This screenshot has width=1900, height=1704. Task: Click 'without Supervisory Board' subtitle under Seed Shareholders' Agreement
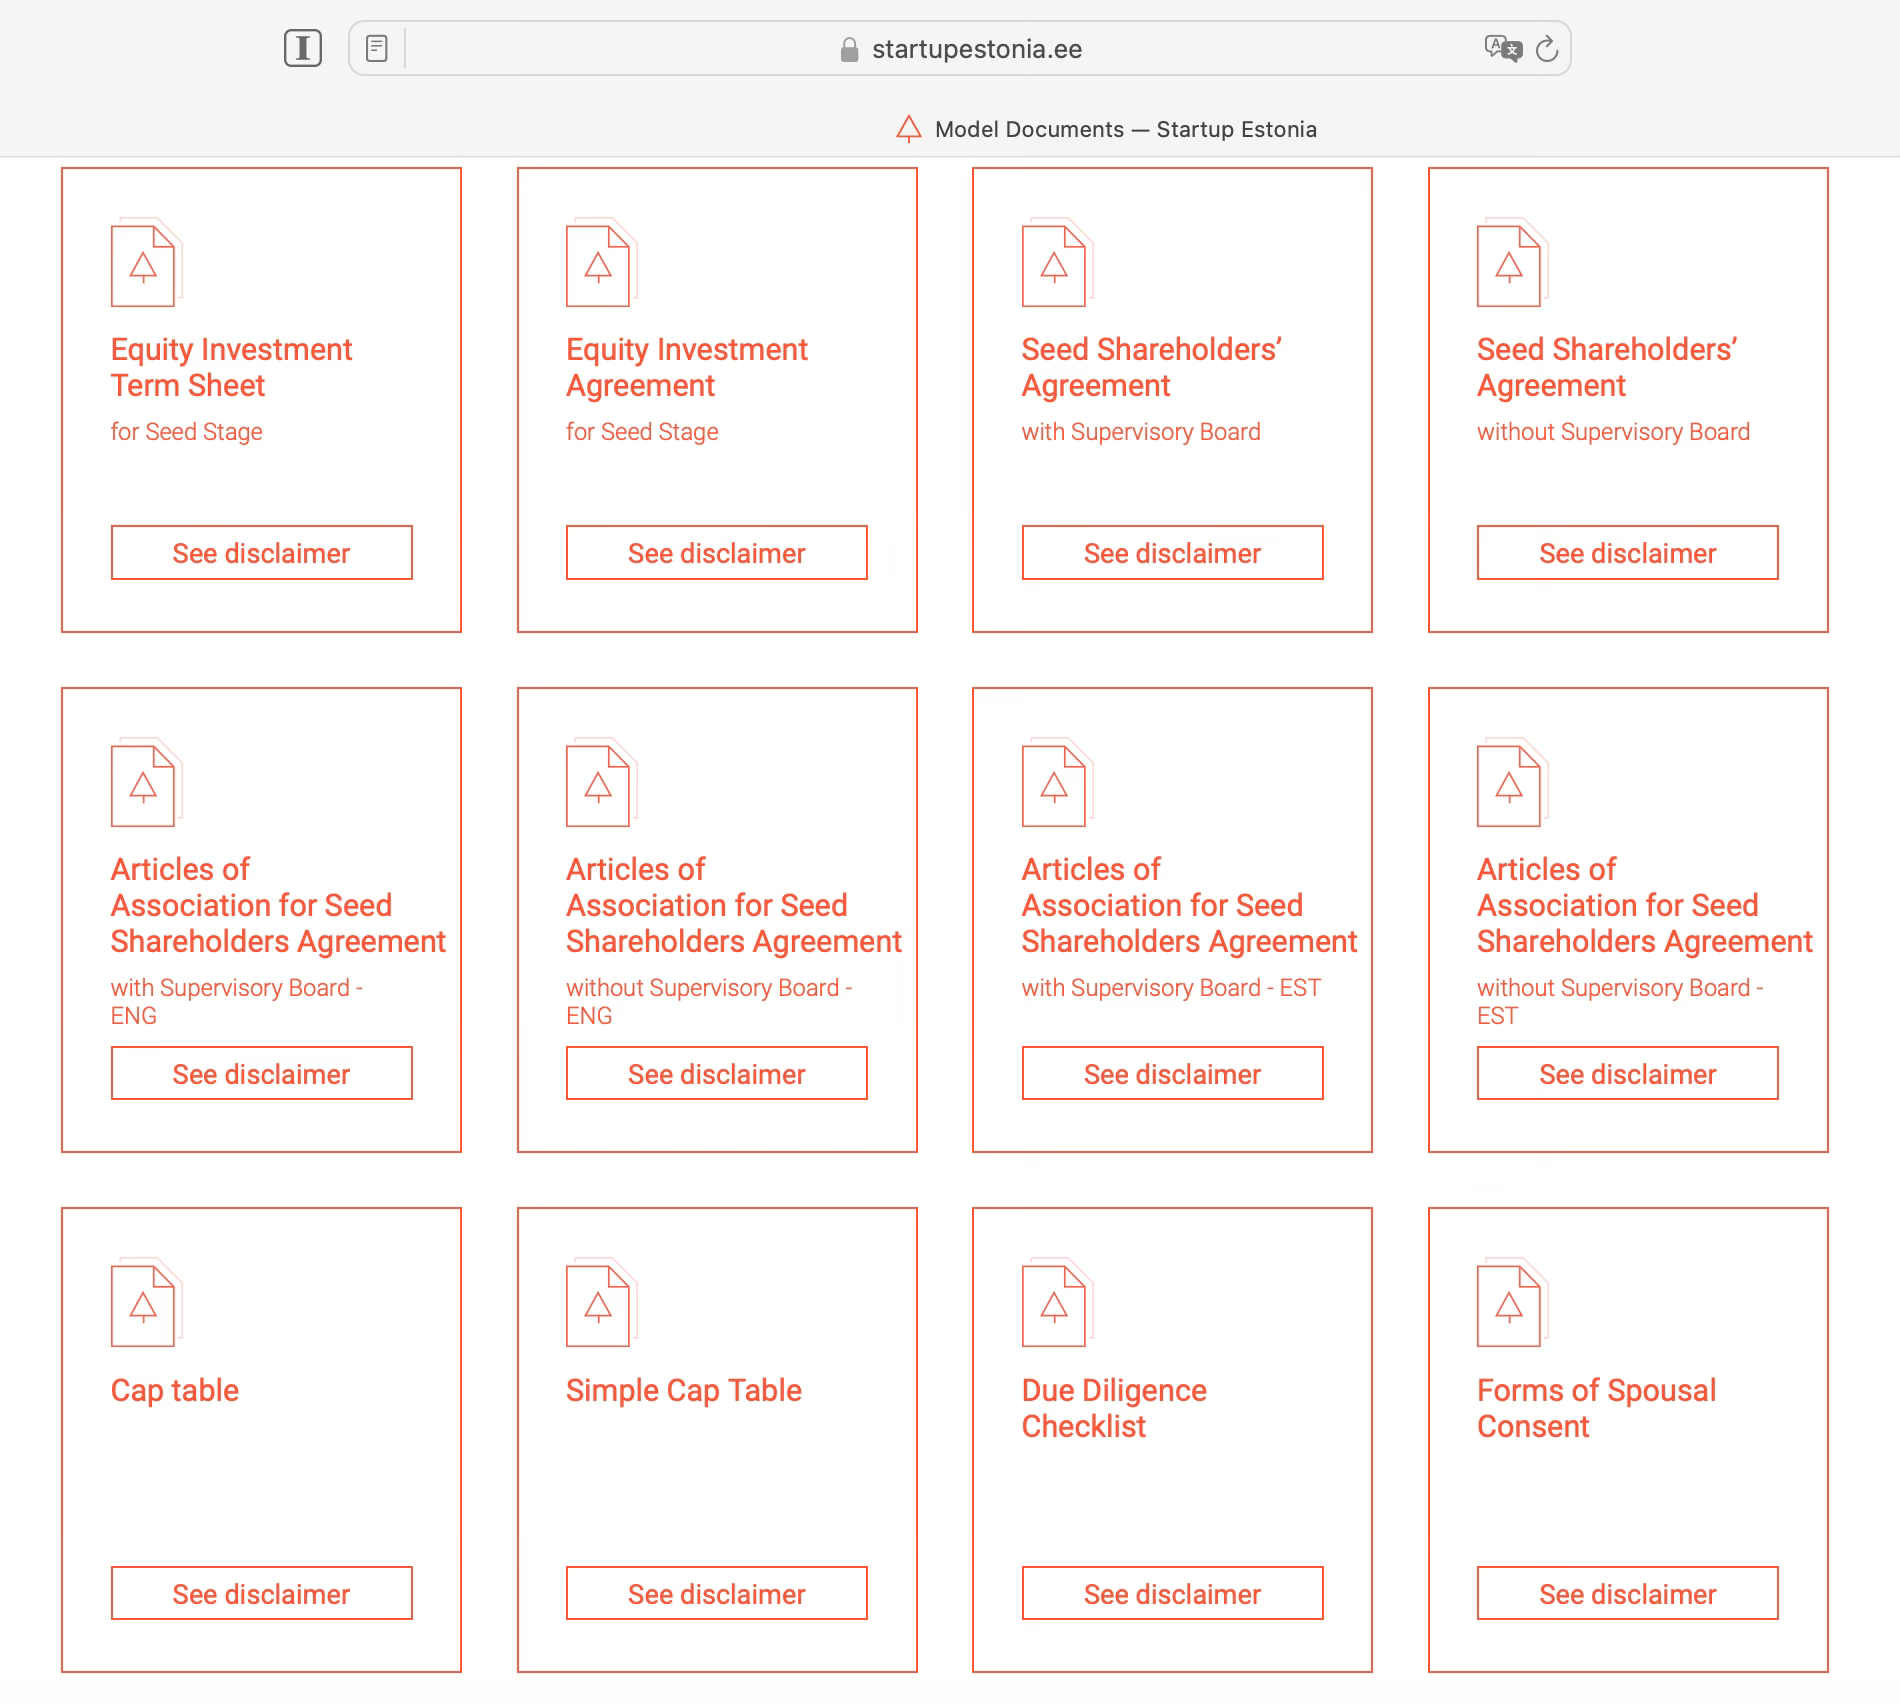tap(1613, 432)
